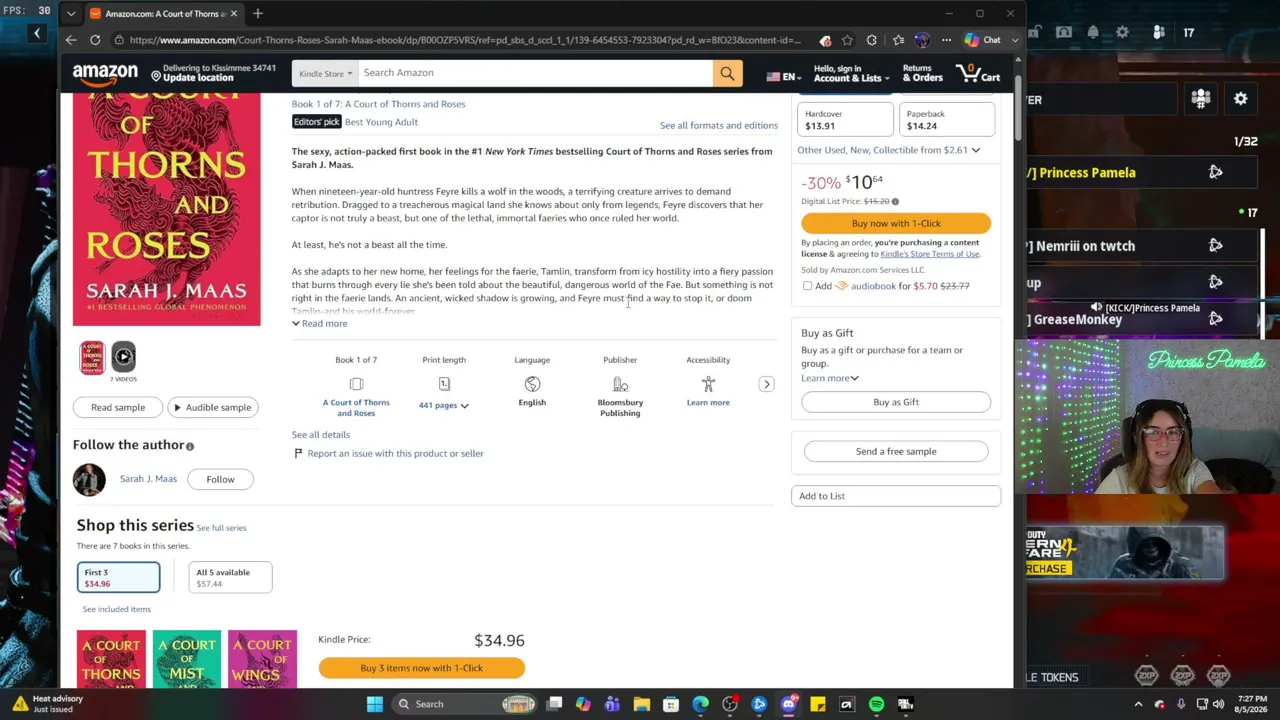Viewport: 1280px width, 720px height.
Task: Click the Language globe icon
Action: (532, 384)
